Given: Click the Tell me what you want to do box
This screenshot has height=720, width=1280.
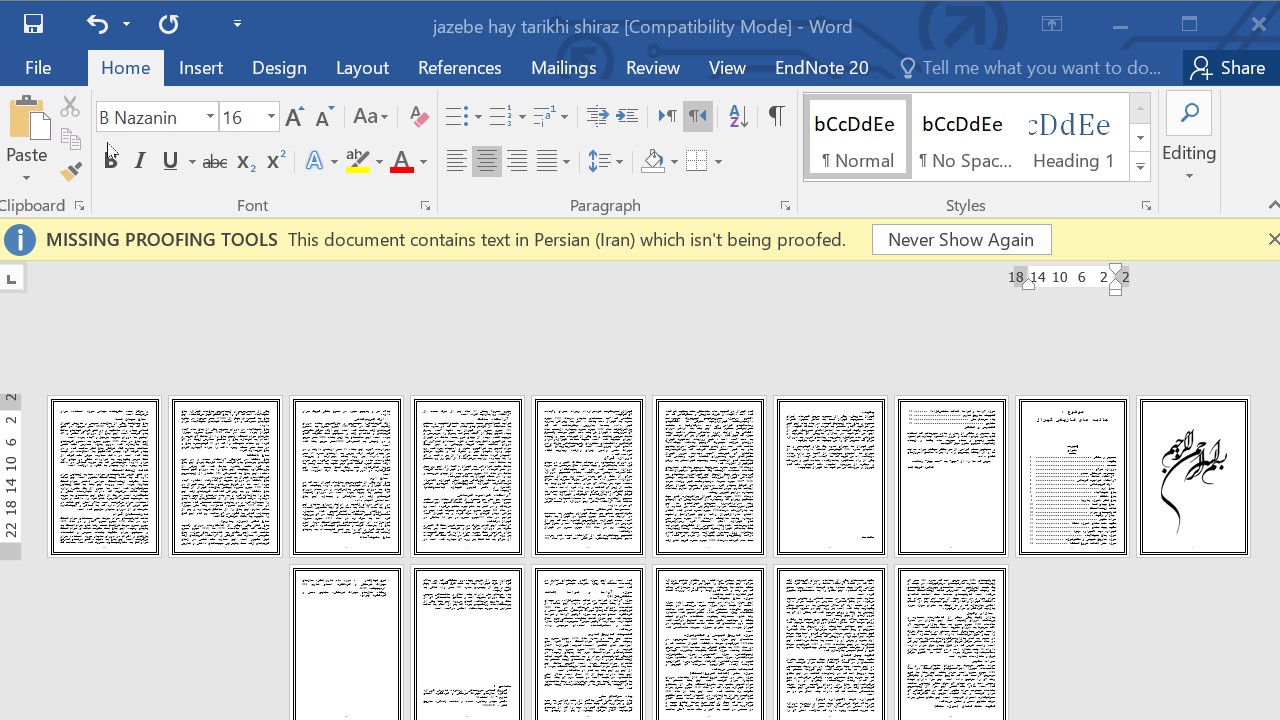Looking at the screenshot, I should coord(1031,68).
